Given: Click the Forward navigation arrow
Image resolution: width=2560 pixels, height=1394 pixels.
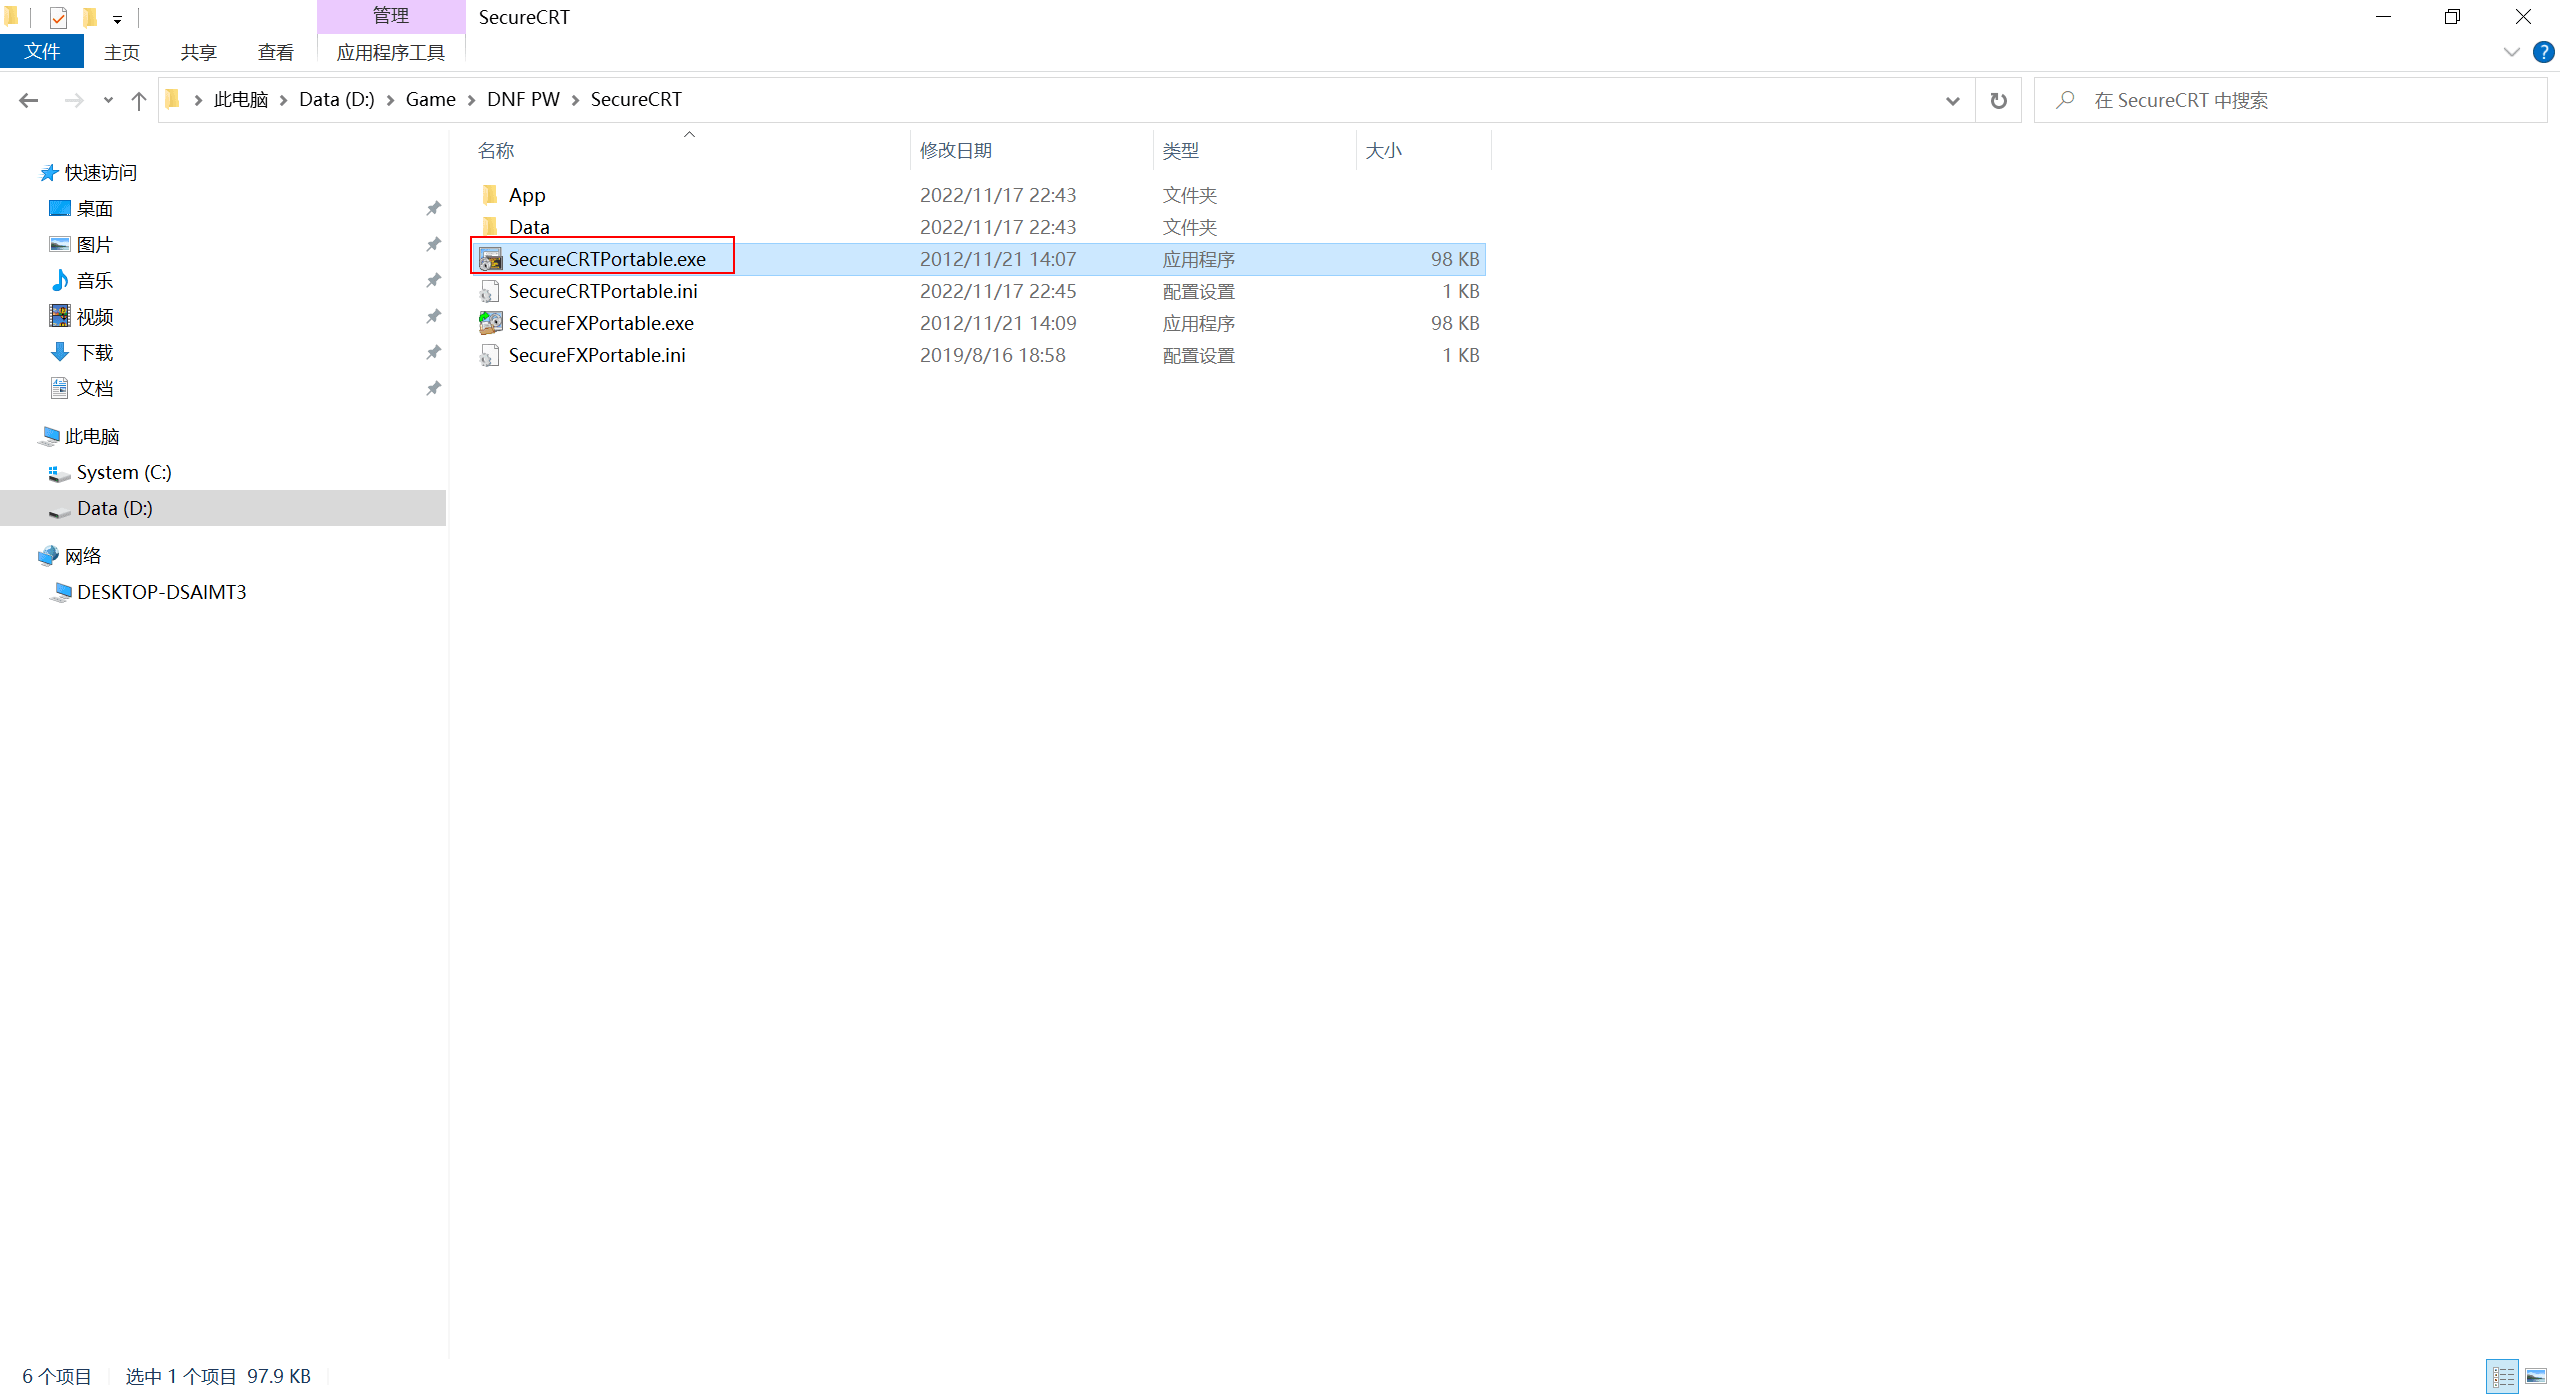Looking at the screenshot, I should [x=74, y=100].
